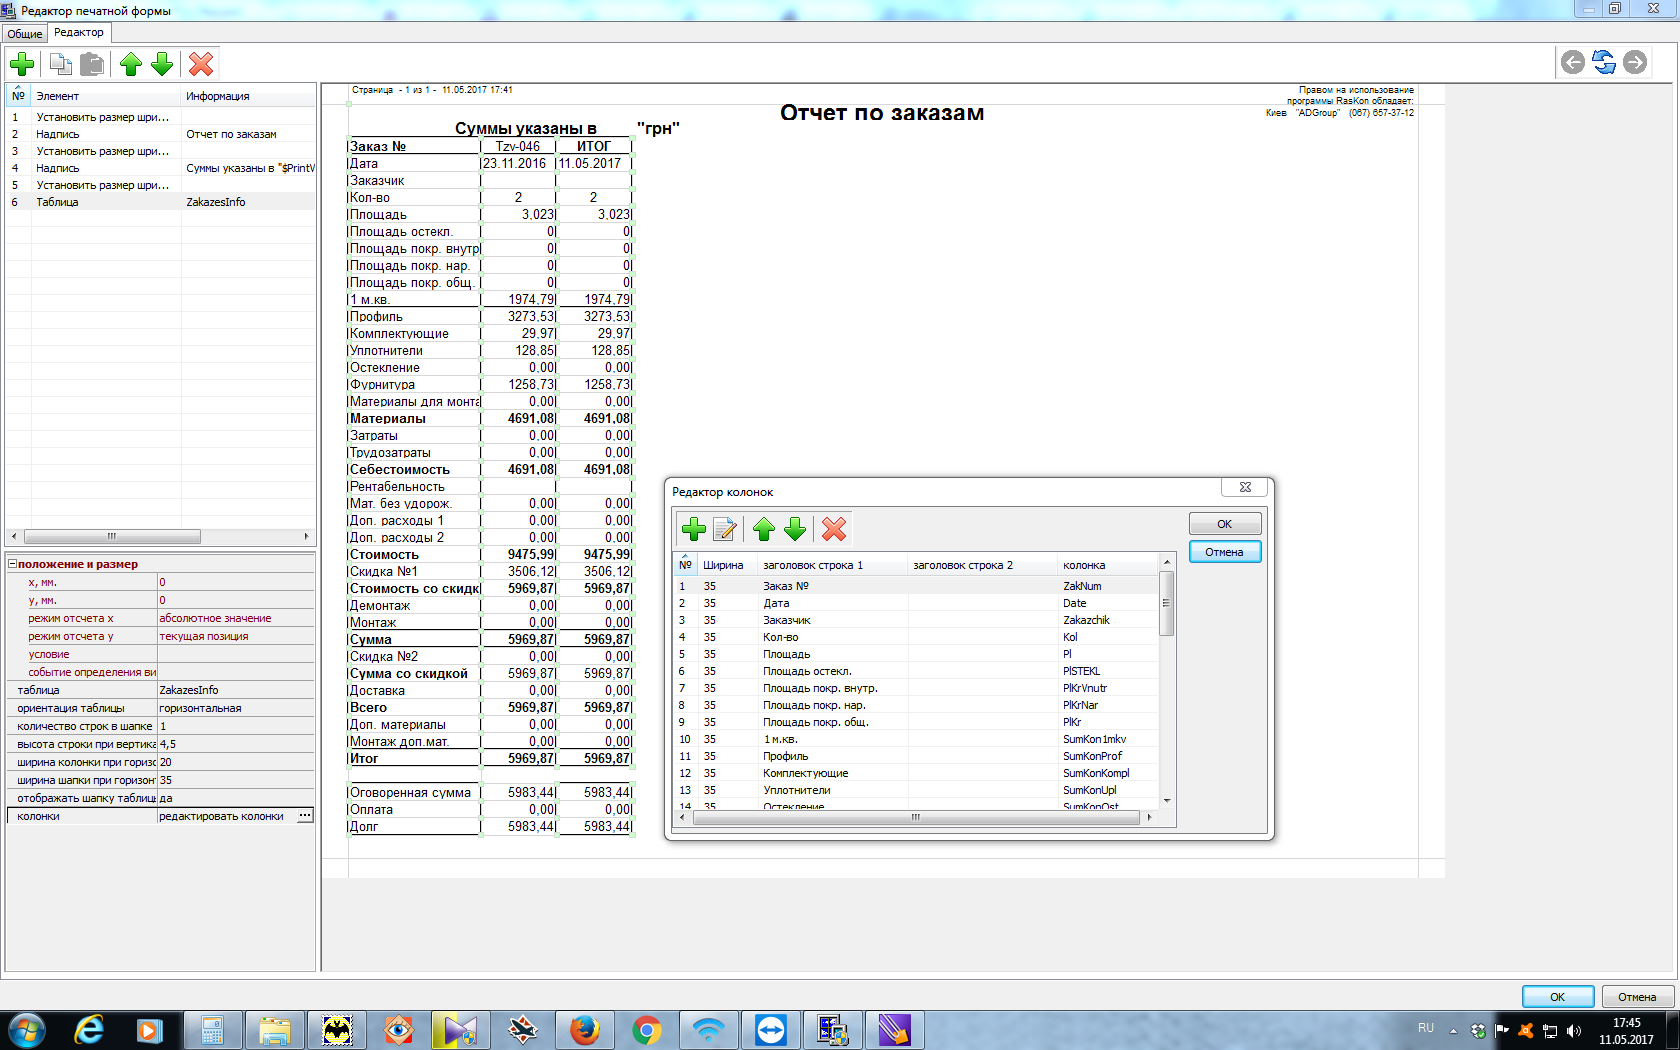Click horizontal scrollbar of elements list
Screen dimensions: 1680x1050
pyautogui.click(x=112, y=536)
